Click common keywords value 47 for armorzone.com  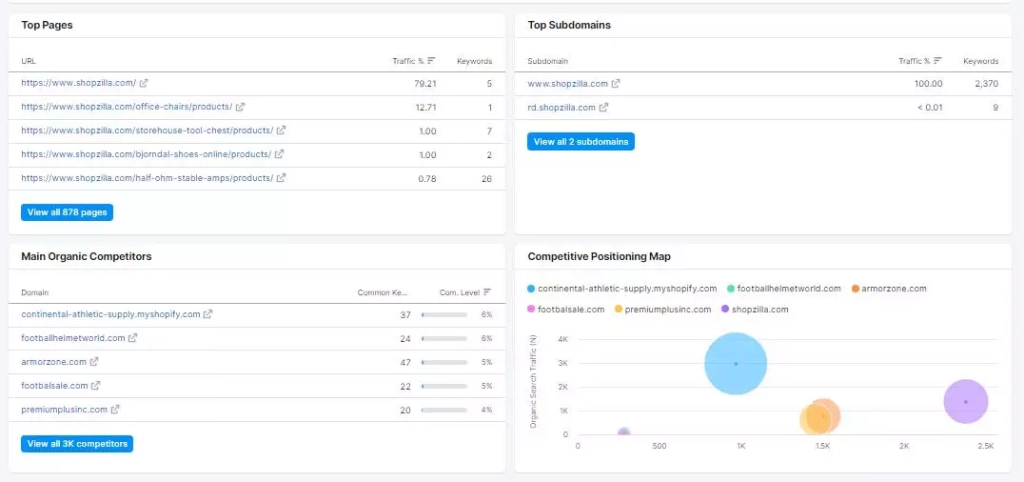click(x=406, y=362)
